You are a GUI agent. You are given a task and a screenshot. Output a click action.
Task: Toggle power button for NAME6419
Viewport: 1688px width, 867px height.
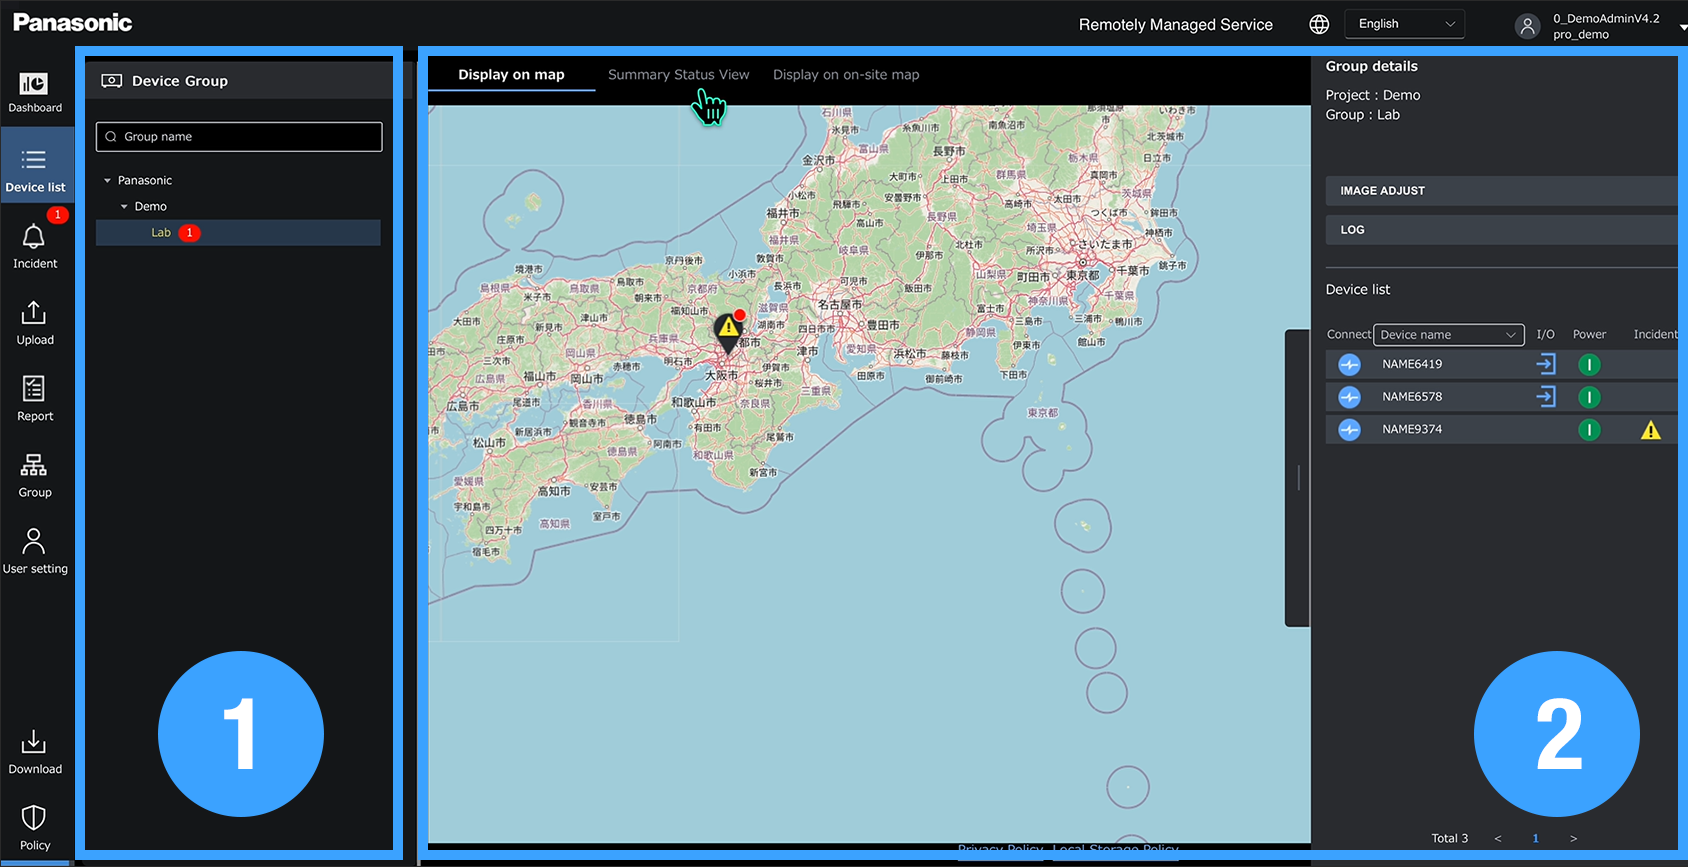[1588, 365]
